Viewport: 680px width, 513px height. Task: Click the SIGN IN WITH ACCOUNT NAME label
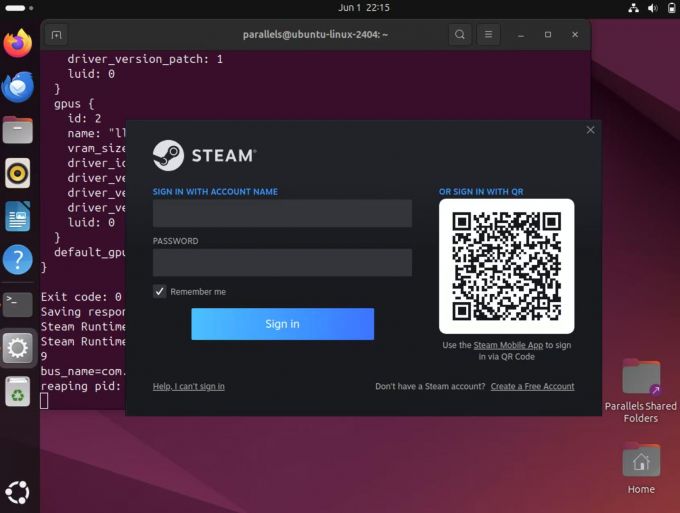[x=215, y=192]
